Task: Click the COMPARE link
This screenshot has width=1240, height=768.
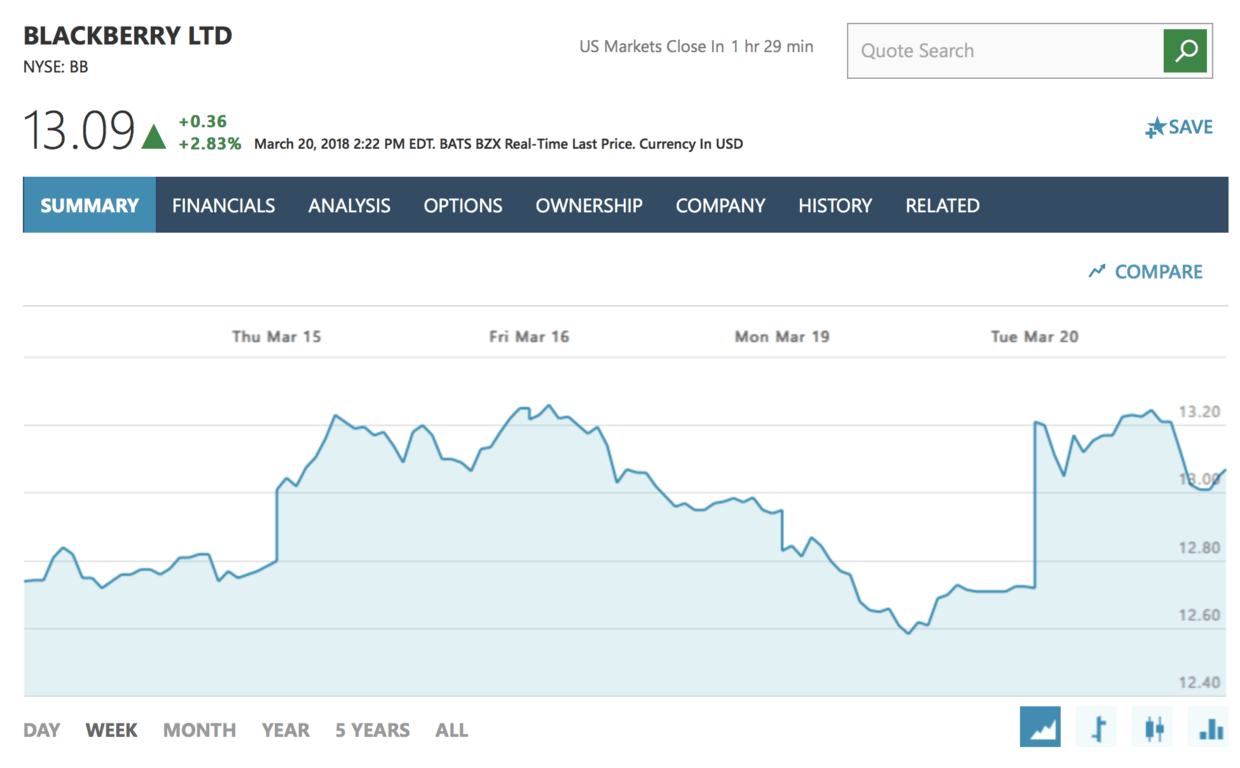Action: pos(1158,272)
